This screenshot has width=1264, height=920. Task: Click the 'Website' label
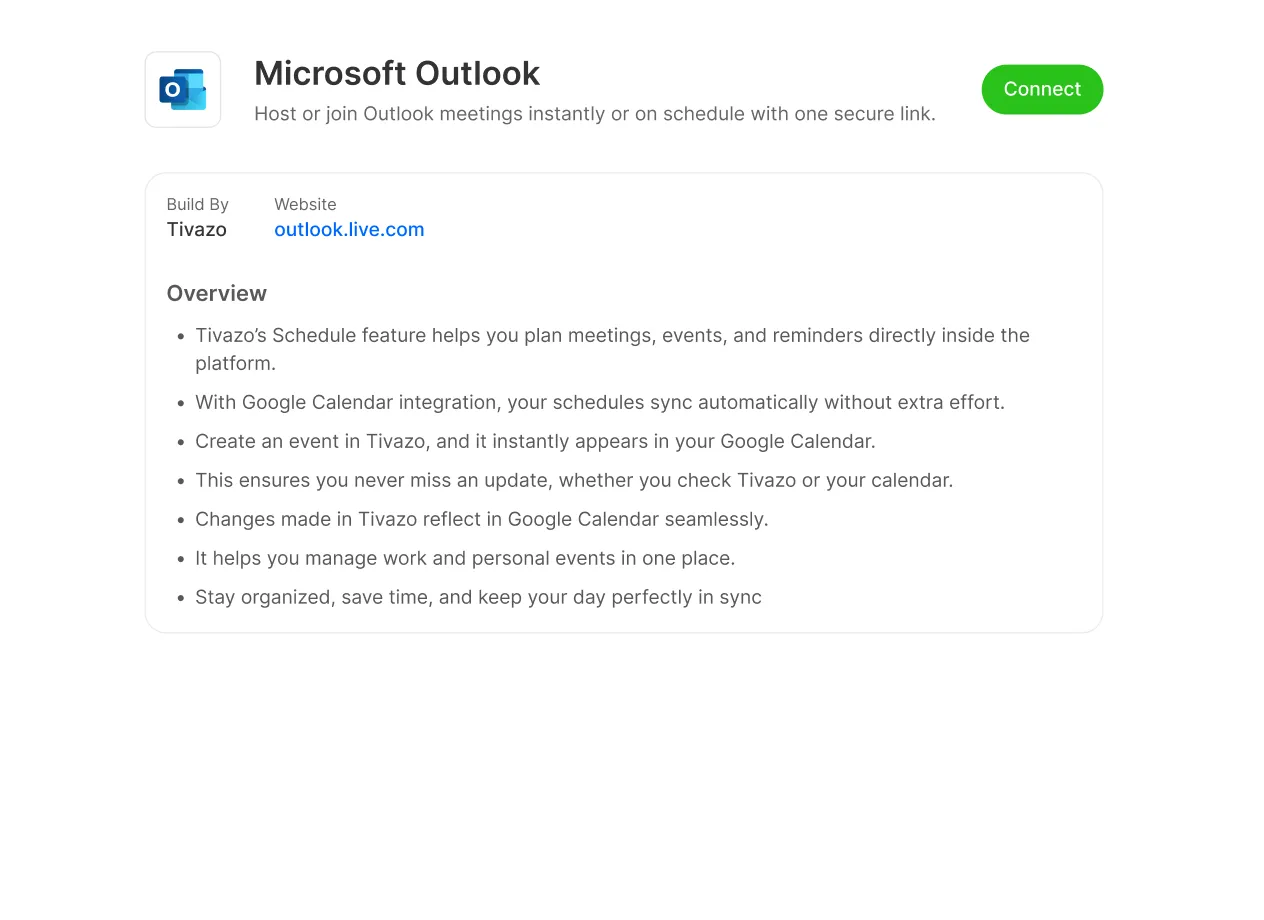(305, 204)
